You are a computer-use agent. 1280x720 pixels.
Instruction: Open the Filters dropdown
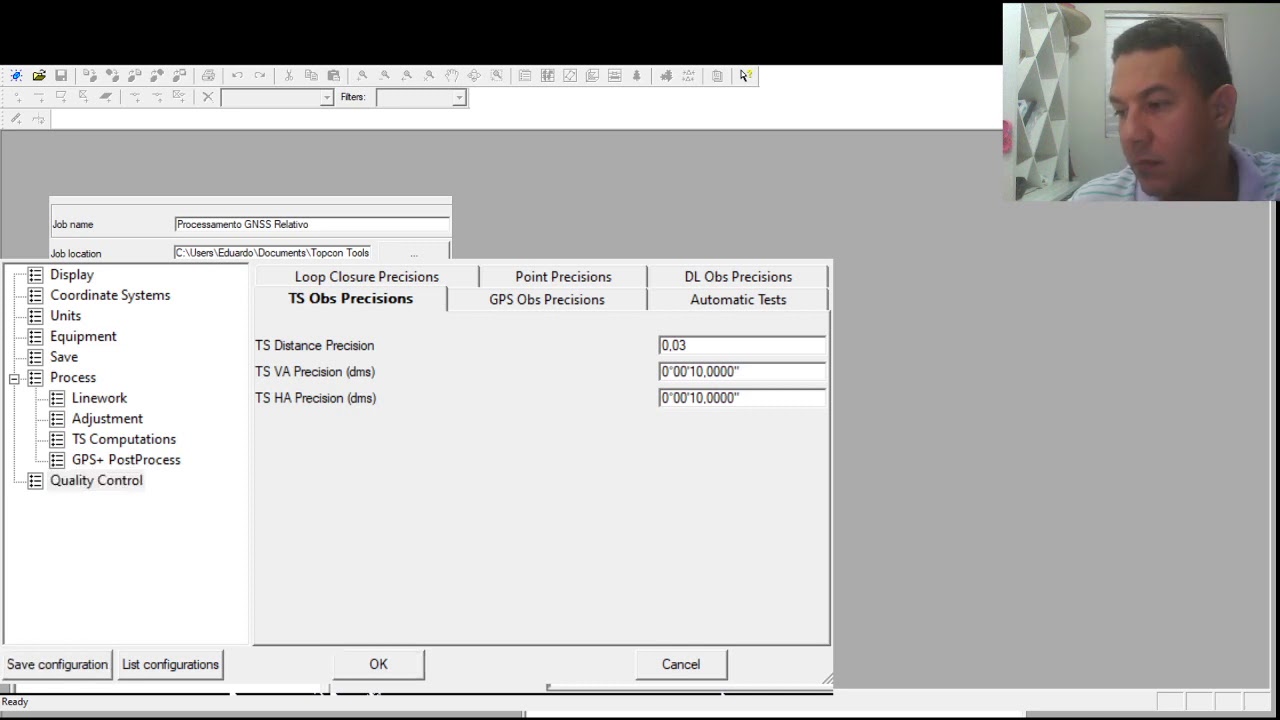point(459,97)
